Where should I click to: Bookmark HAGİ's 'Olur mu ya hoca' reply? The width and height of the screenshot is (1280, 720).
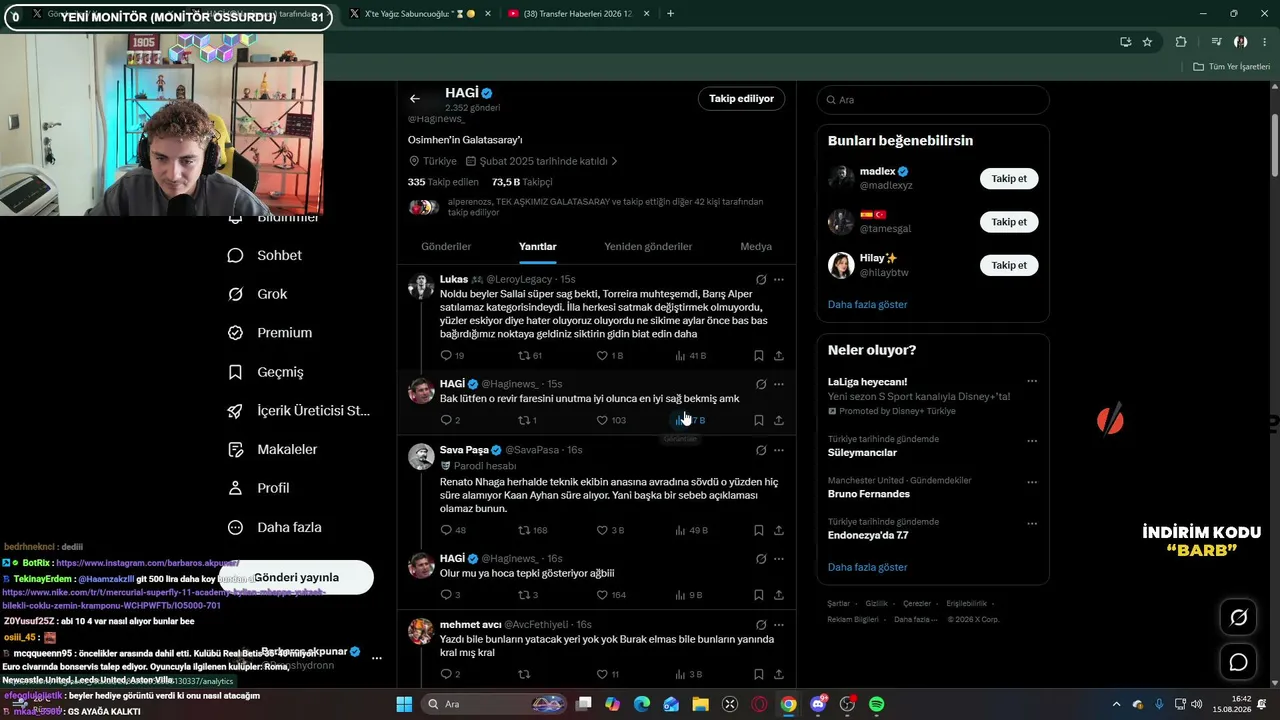(759, 595)
